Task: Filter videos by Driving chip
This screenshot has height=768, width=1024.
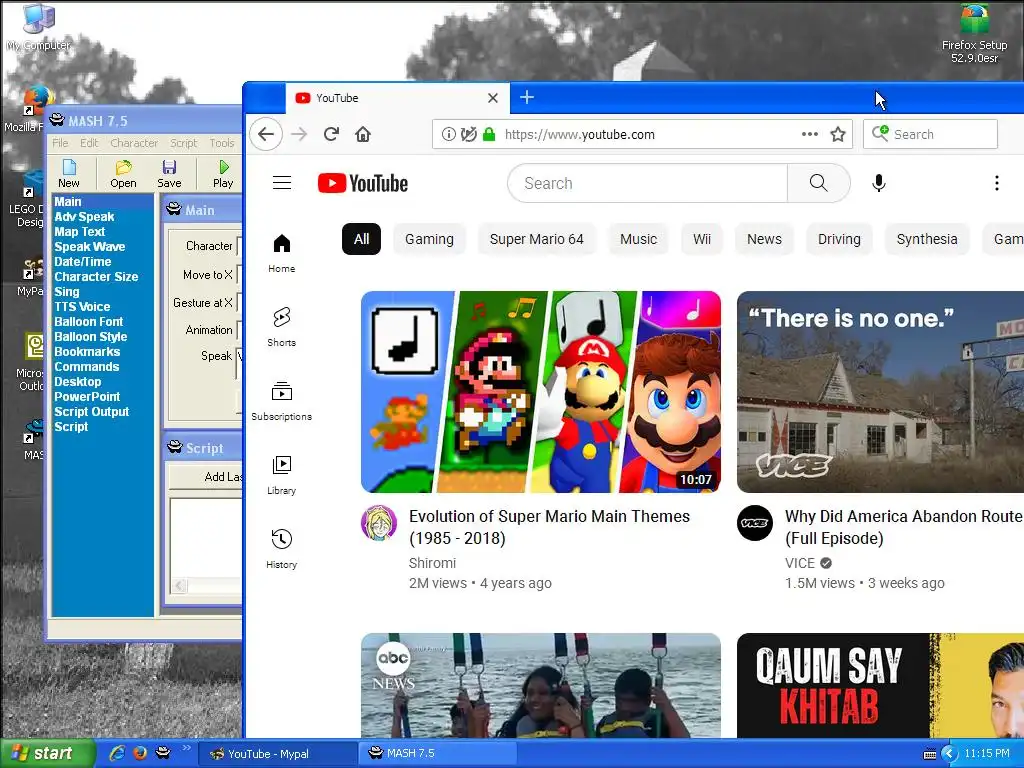Action: [839, 239]
